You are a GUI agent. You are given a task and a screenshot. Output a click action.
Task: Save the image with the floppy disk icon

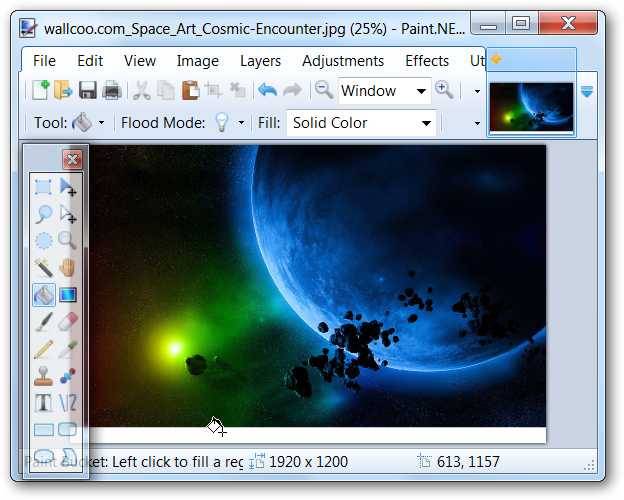coord(88,90)
